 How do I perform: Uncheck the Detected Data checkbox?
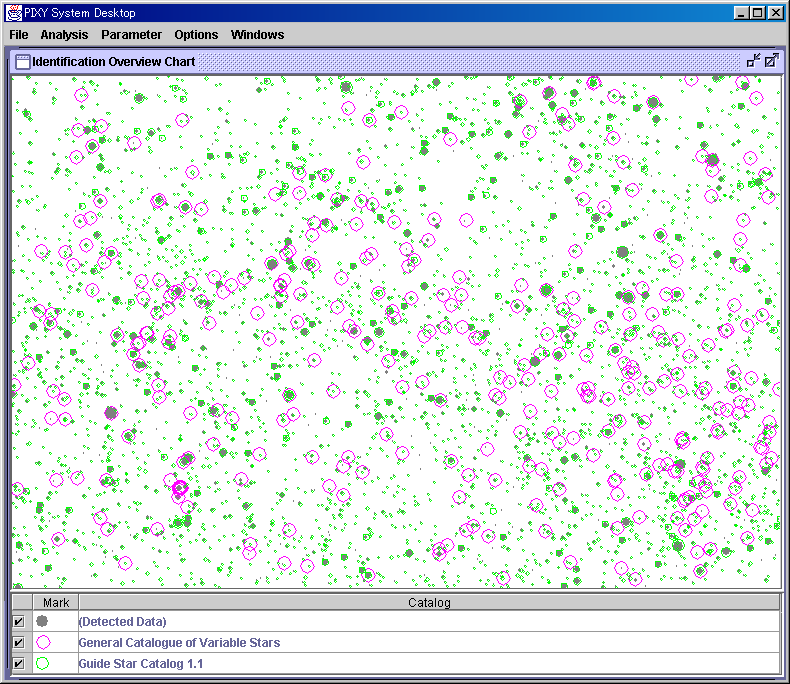[18, 622]
